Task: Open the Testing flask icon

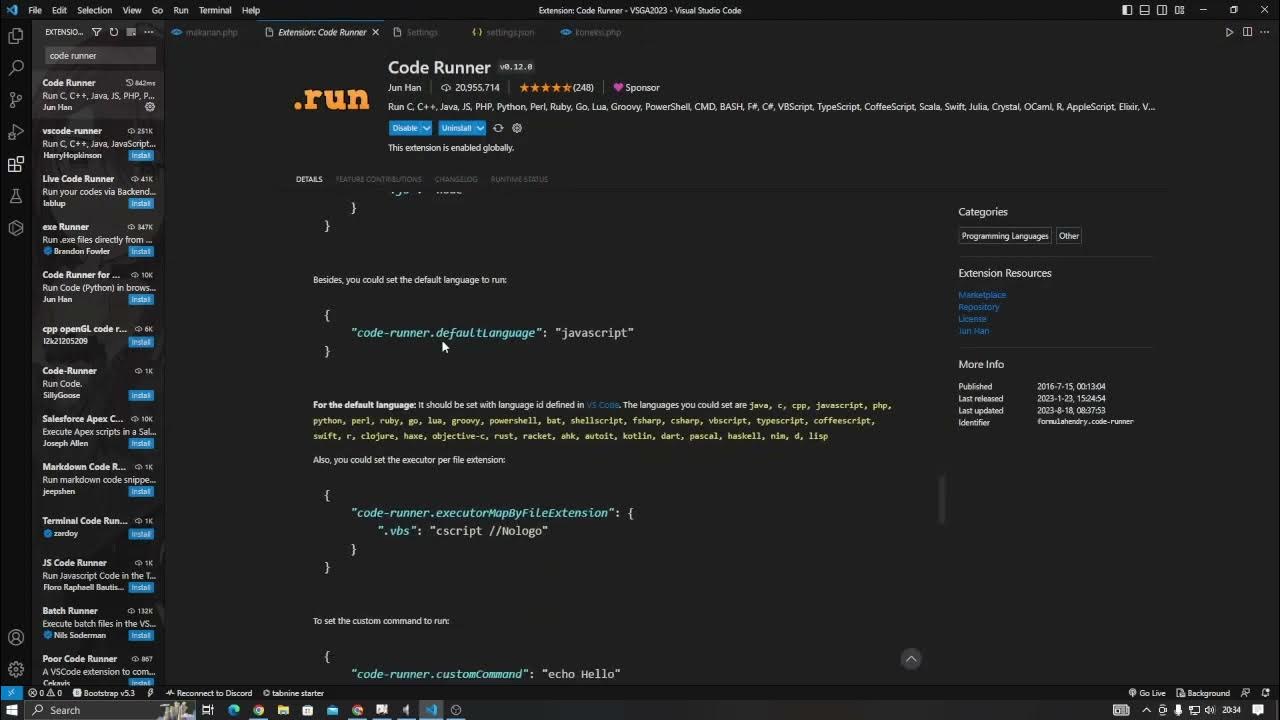Action: [x=15, y=196]
